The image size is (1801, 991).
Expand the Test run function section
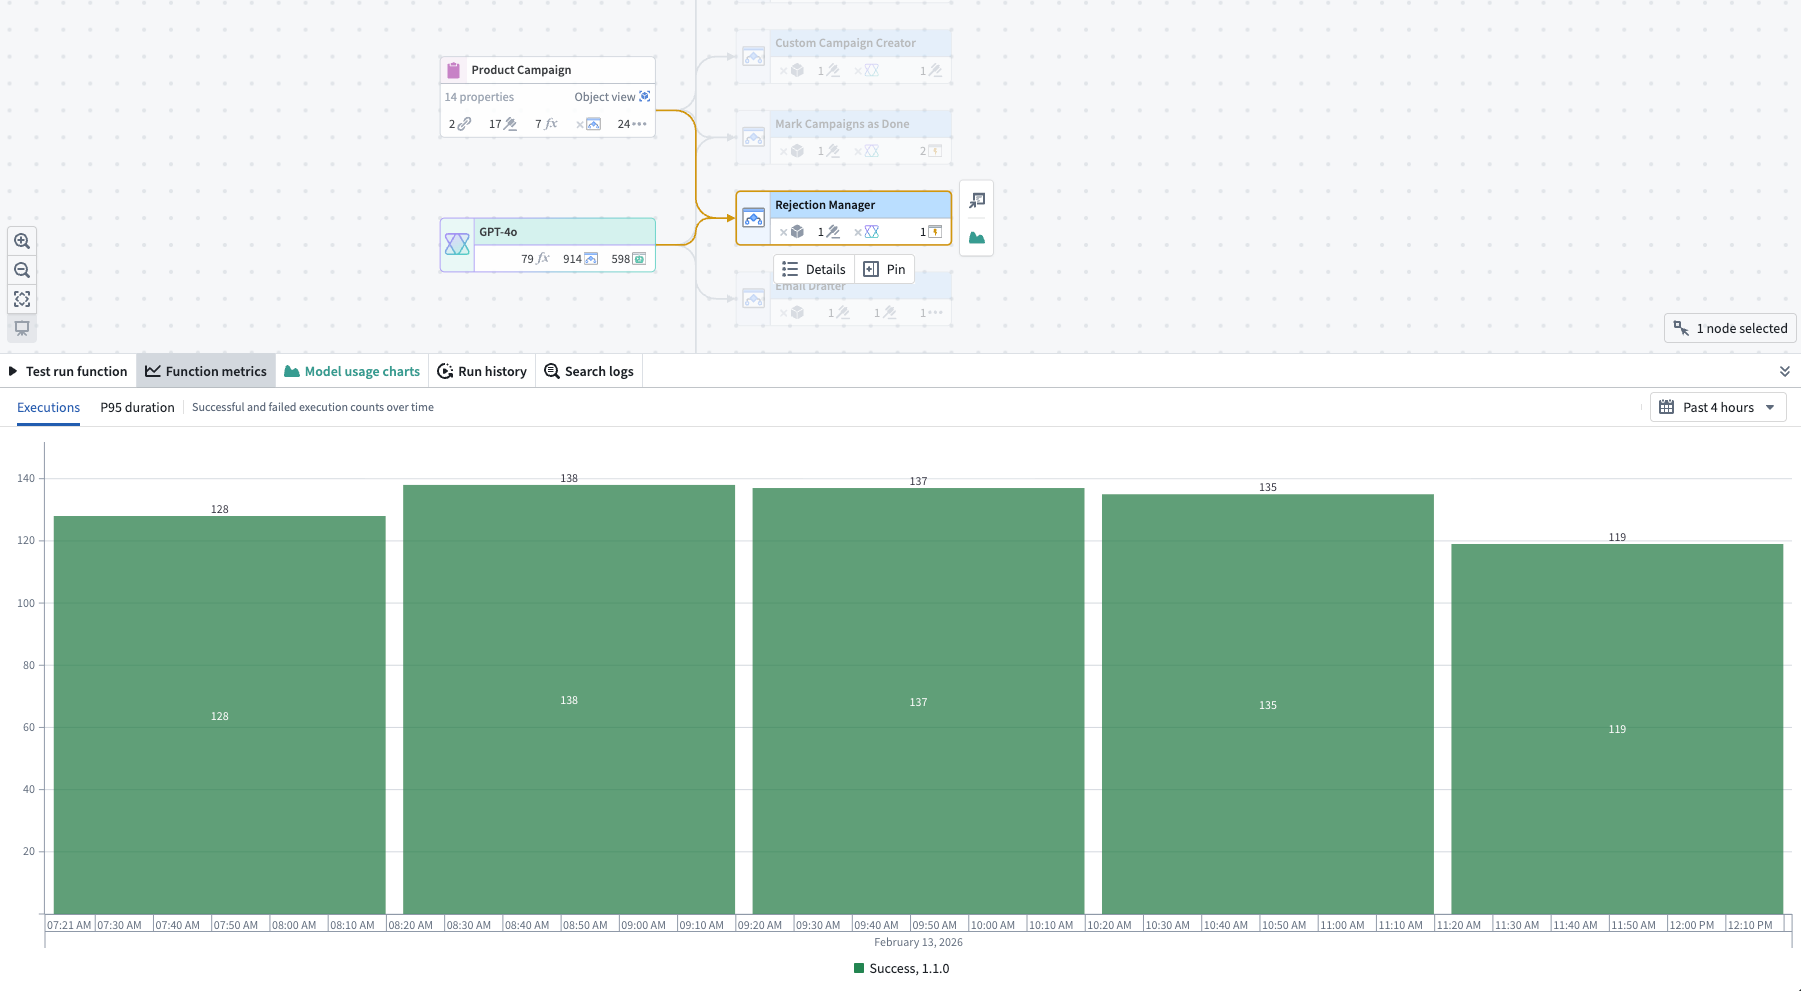[68, 371]
